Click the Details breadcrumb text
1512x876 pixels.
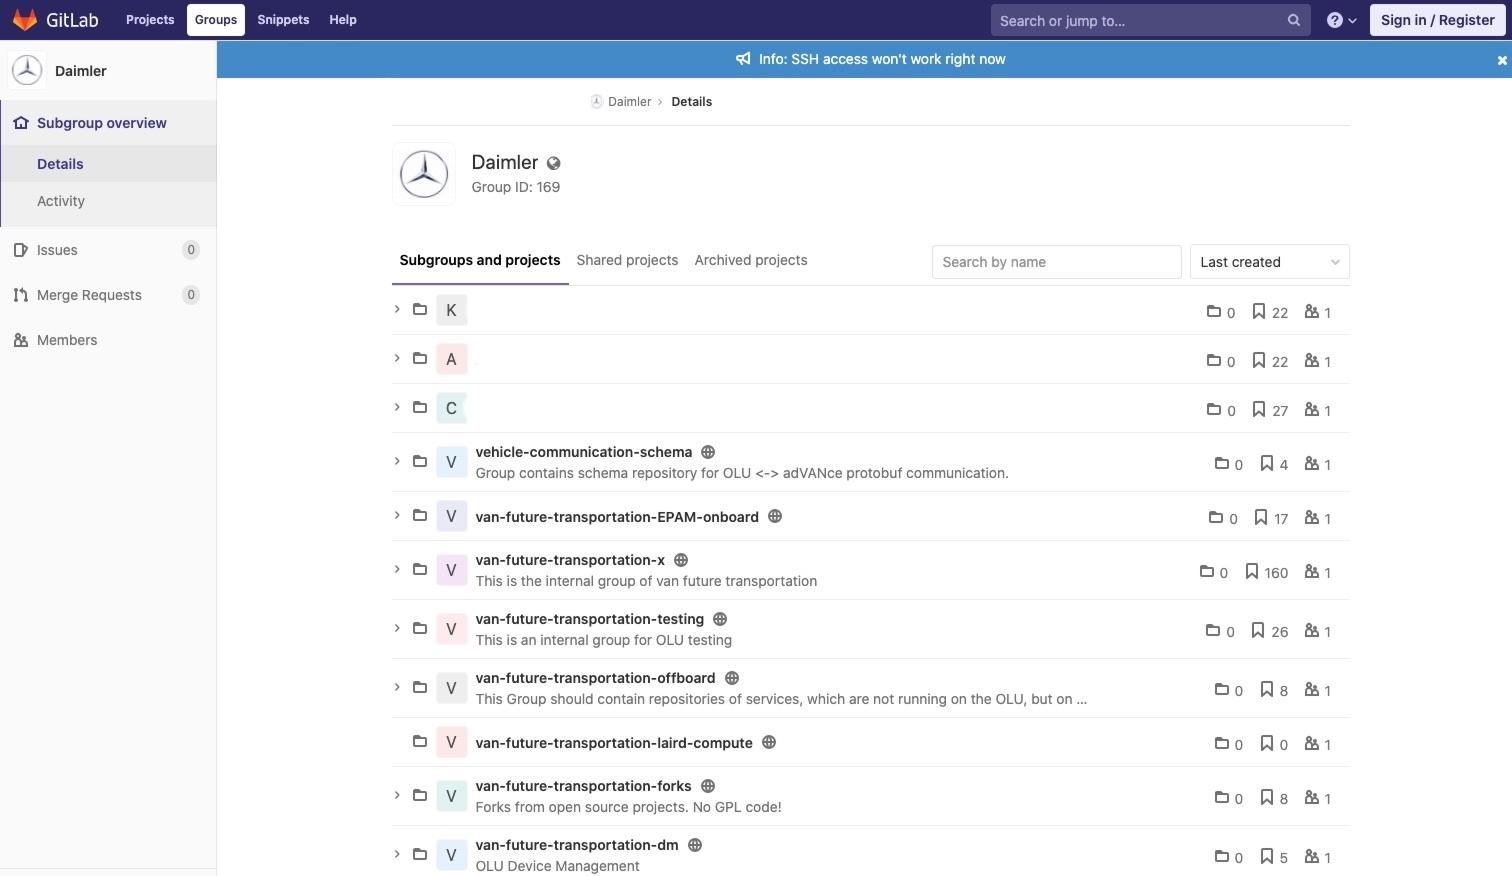click(x=692, y=102)
